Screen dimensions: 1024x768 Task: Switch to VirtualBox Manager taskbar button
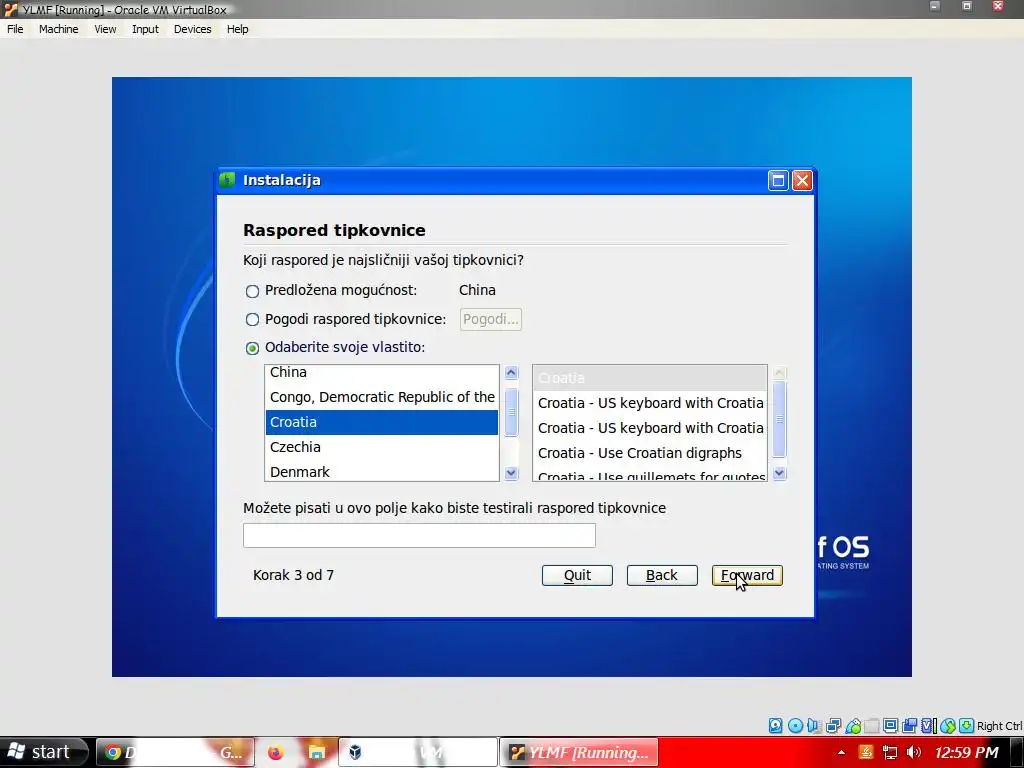click(418, 752)
